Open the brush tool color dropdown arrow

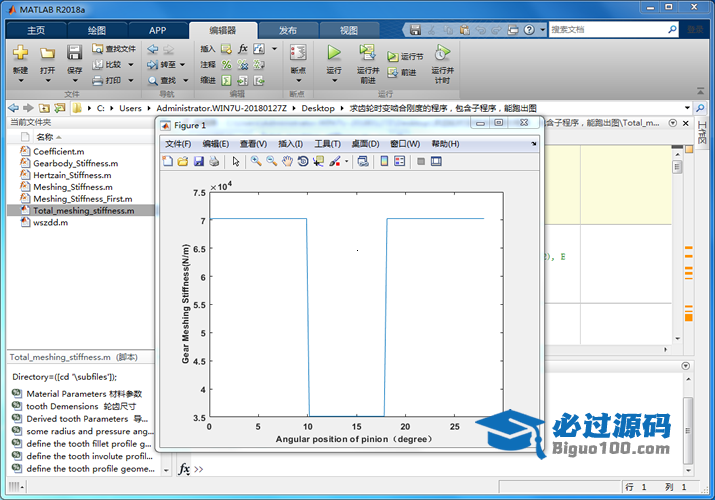tap(347, 161)
